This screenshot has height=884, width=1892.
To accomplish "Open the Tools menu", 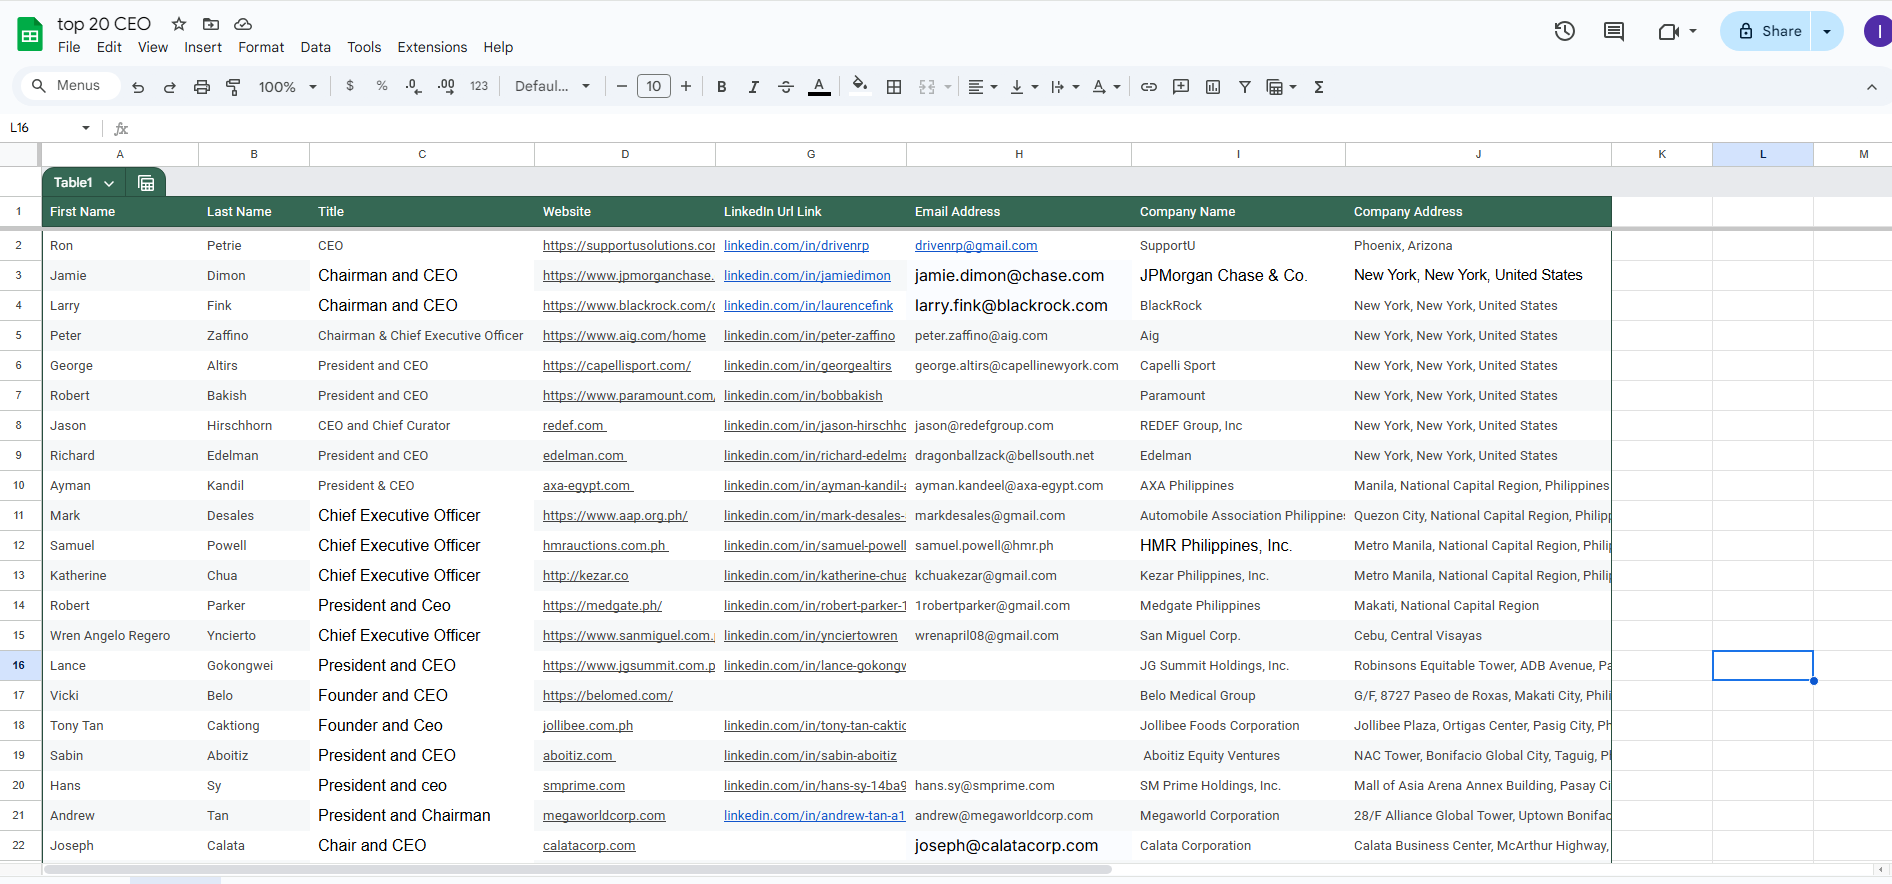I will 364,47.
